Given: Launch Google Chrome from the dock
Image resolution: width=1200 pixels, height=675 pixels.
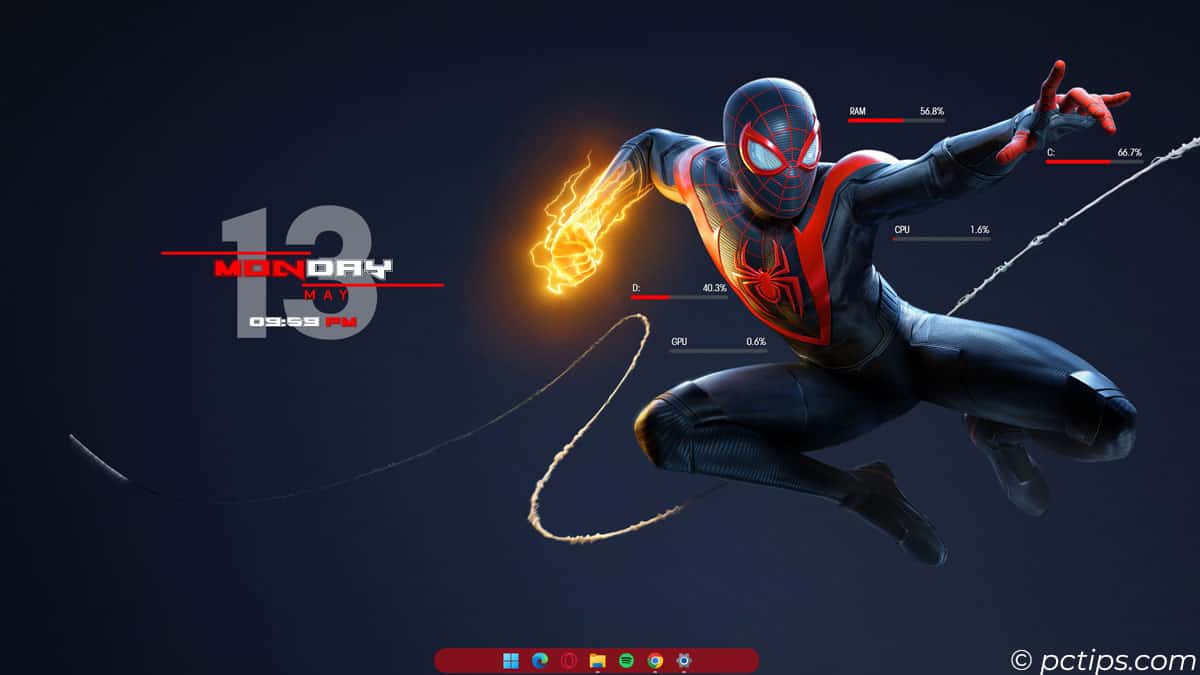Looking at the screenshot, I should click(x=654, y=660).
